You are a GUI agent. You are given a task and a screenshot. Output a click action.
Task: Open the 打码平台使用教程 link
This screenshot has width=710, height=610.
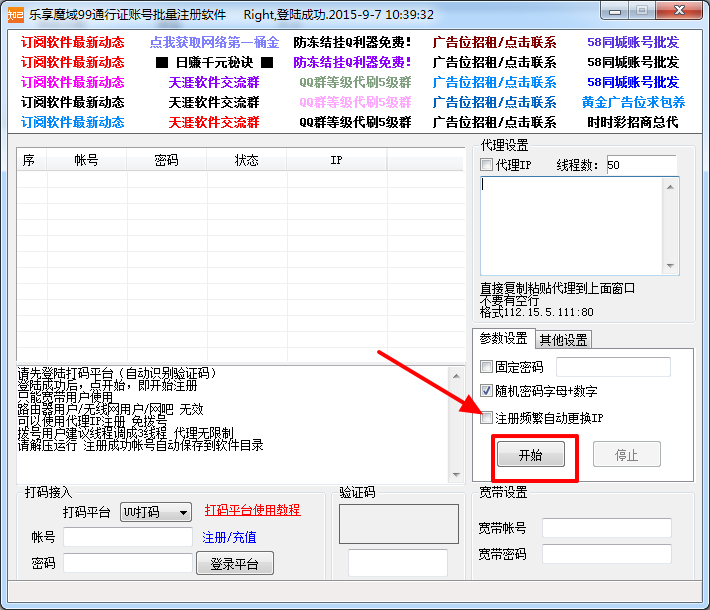[x=252, y=510]
